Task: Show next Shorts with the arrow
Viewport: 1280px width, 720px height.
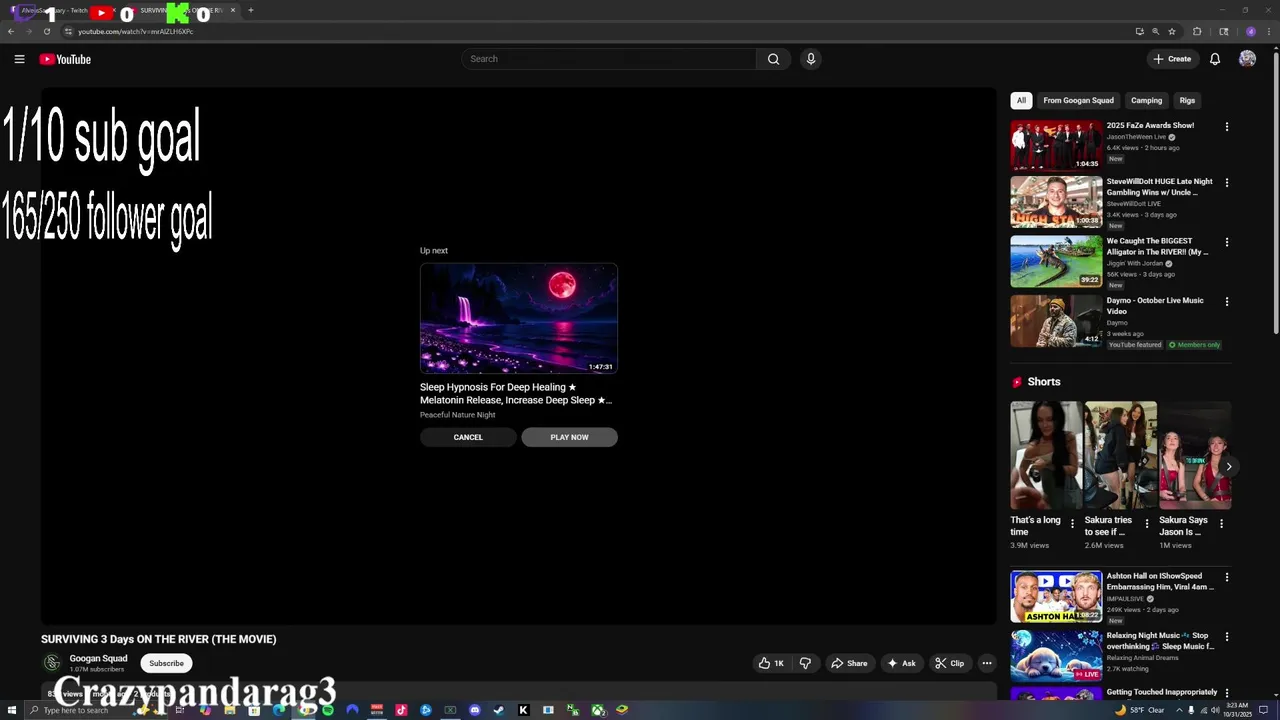Action: click(x=1228, y=466)
